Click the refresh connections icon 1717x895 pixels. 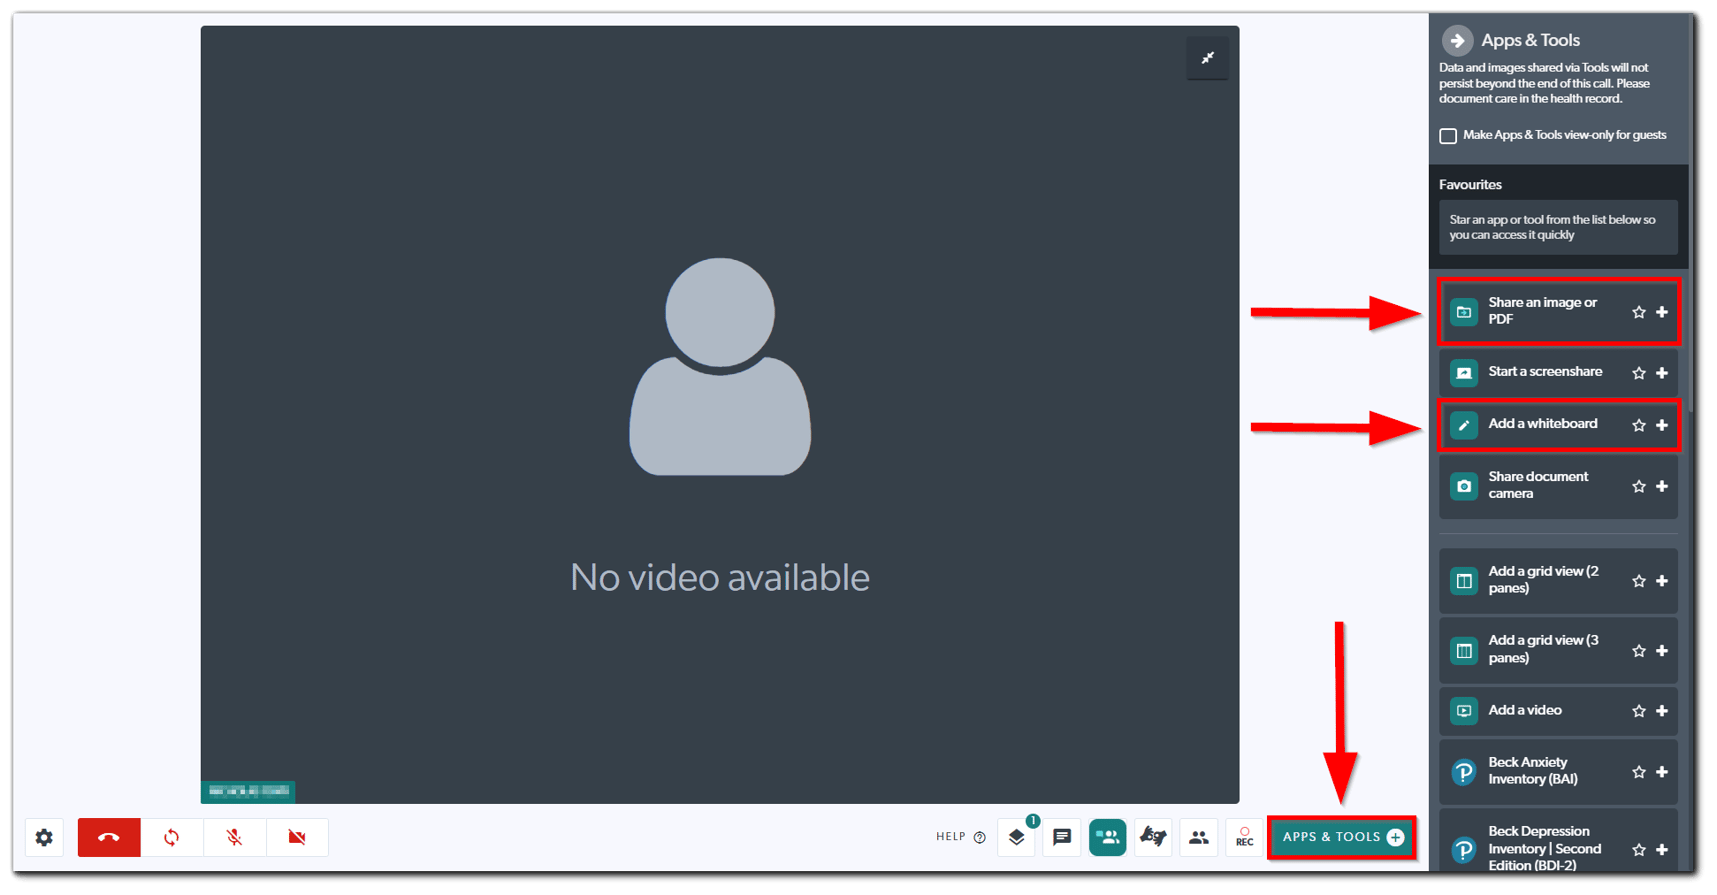(171, 837)
